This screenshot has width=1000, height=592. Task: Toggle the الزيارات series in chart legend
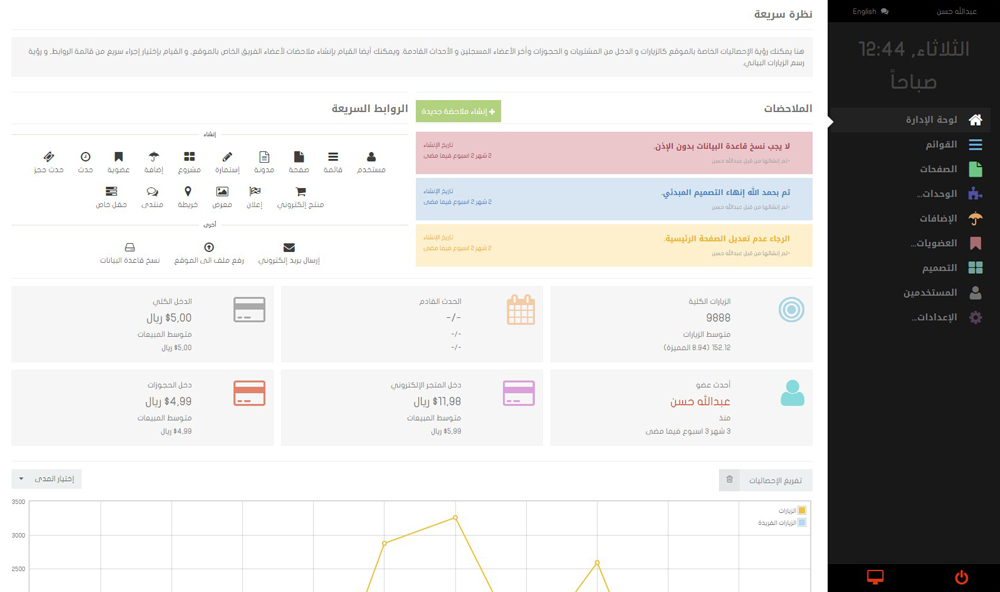(787, 509)
